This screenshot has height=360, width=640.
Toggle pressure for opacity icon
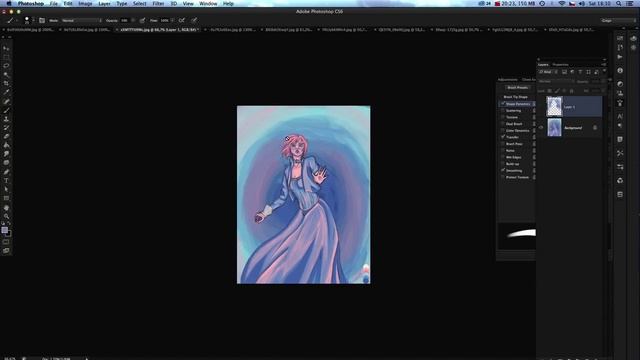142,20
